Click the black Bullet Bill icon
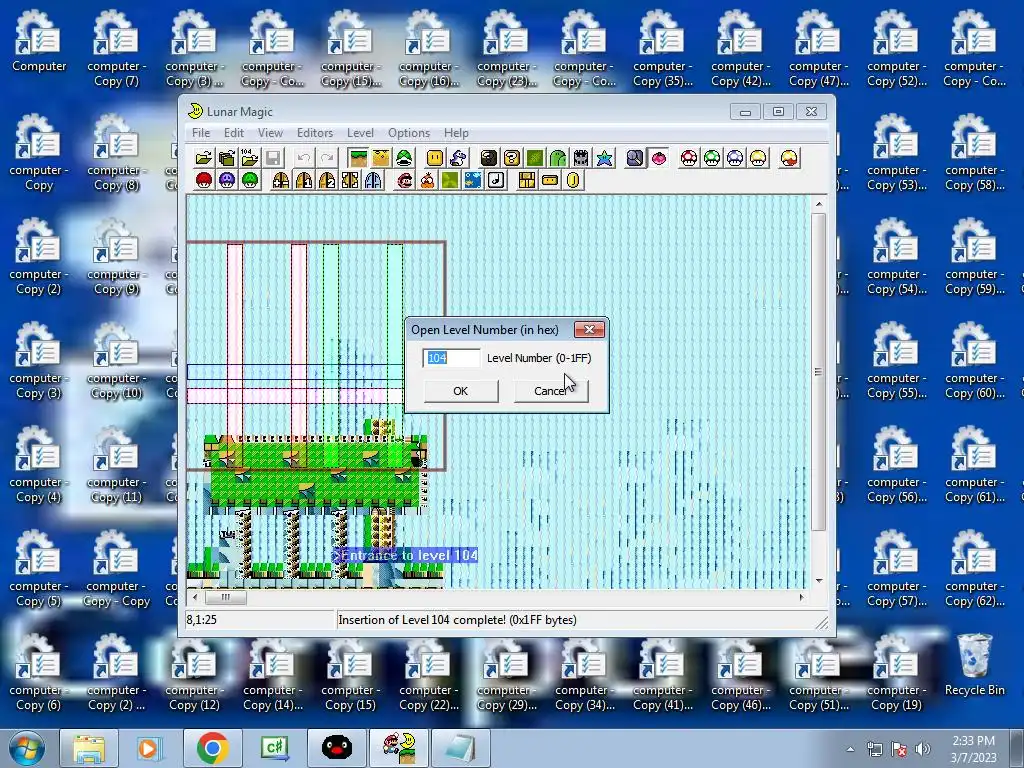The width and height of the screenshot is (1024, 768). (x=488, y=158)
